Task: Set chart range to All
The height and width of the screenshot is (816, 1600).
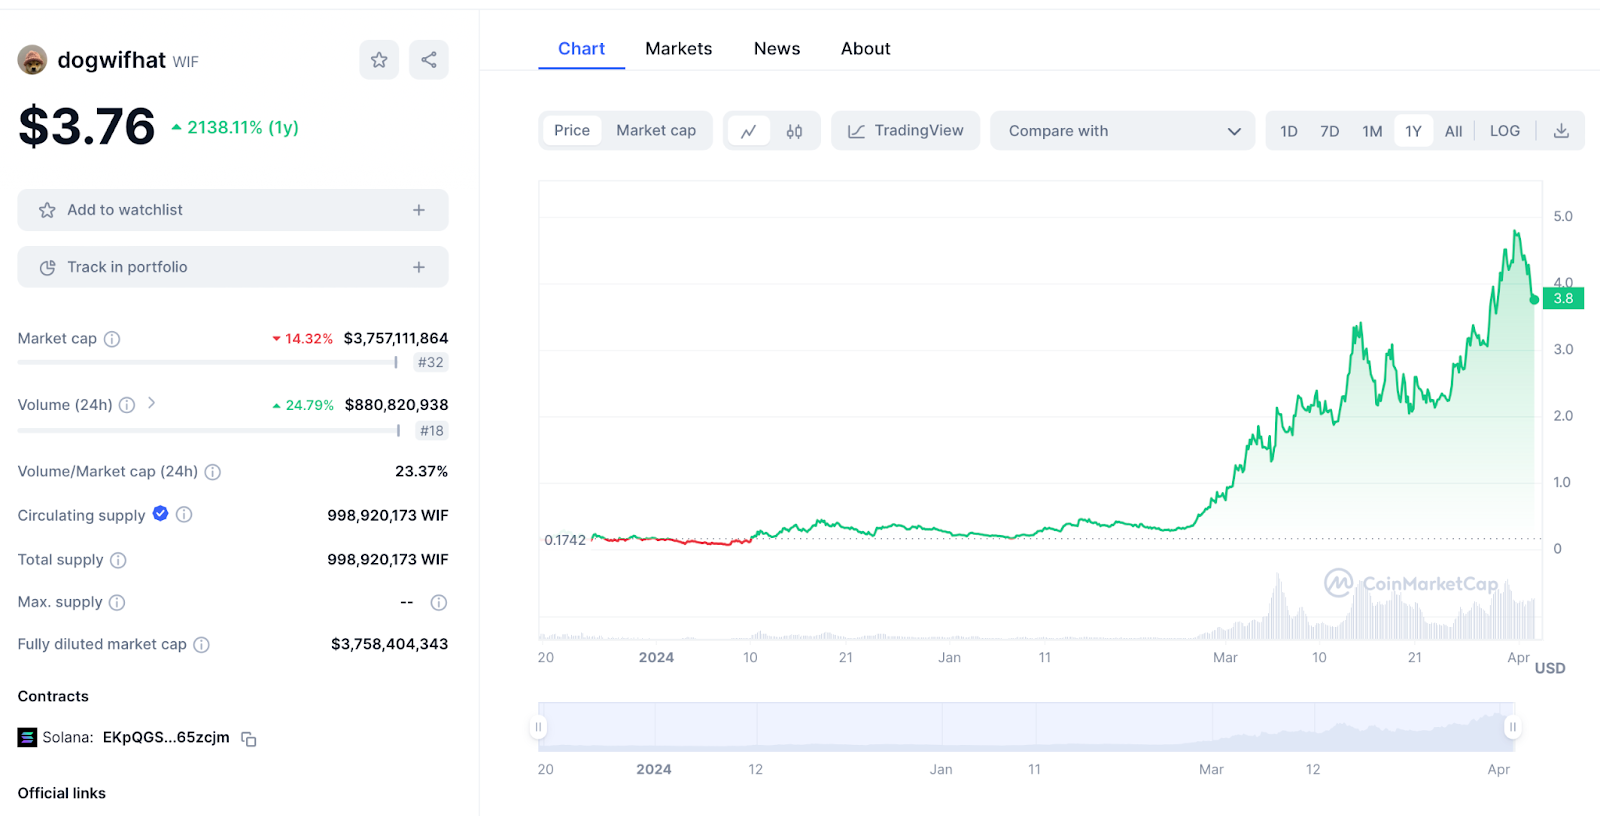Action: pos(1454,131)
